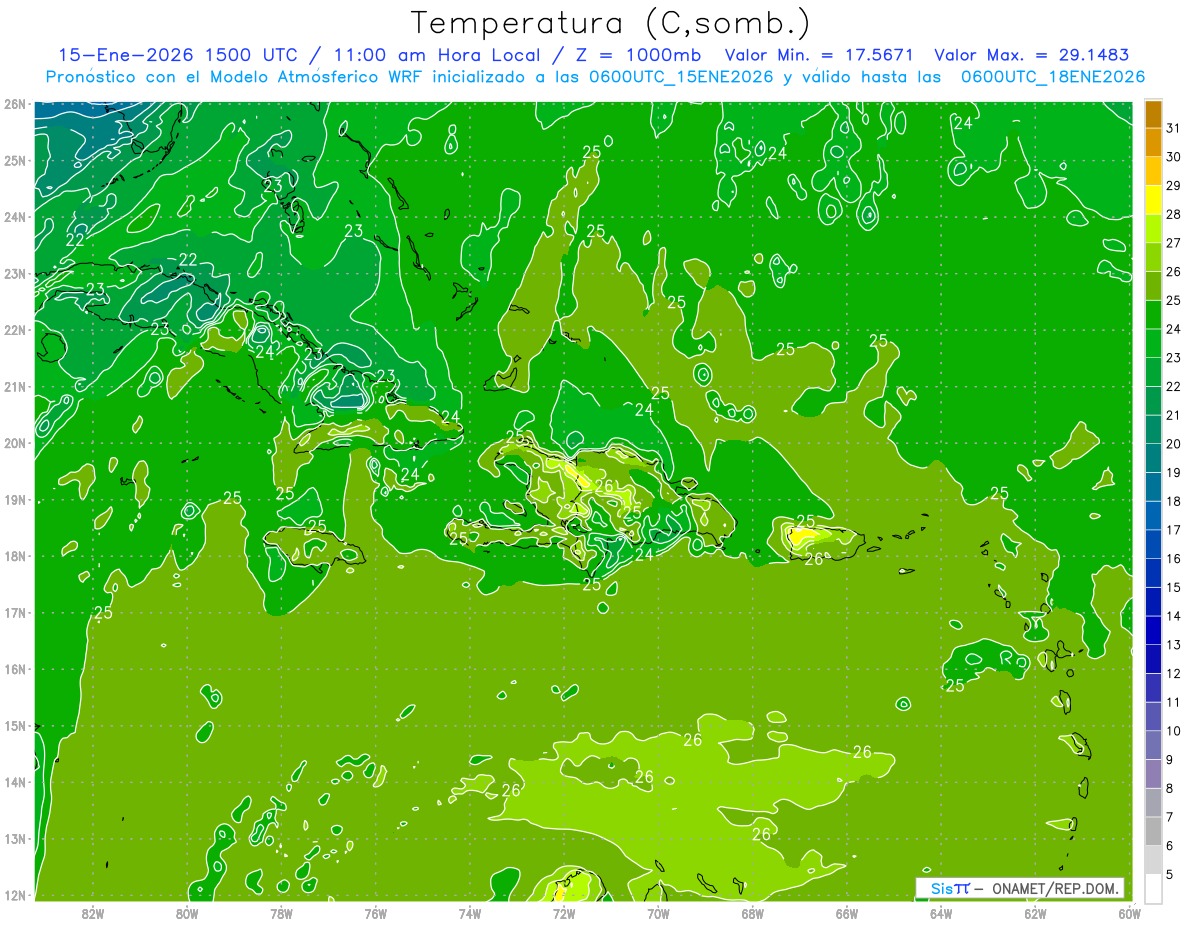Click the legend value label 21

pyautogui.click(x=1173, y=415)
